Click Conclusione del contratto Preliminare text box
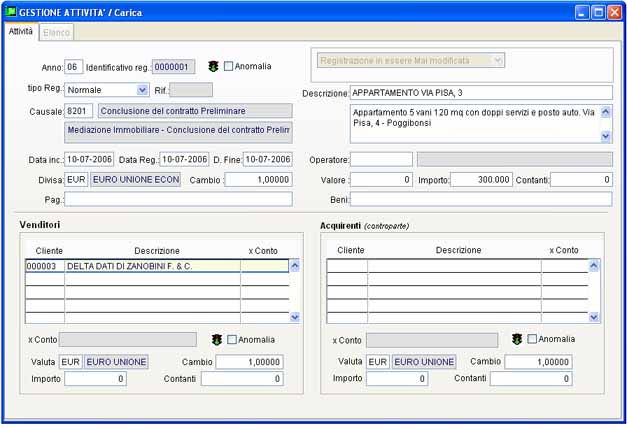 click(x=195, y=111)
